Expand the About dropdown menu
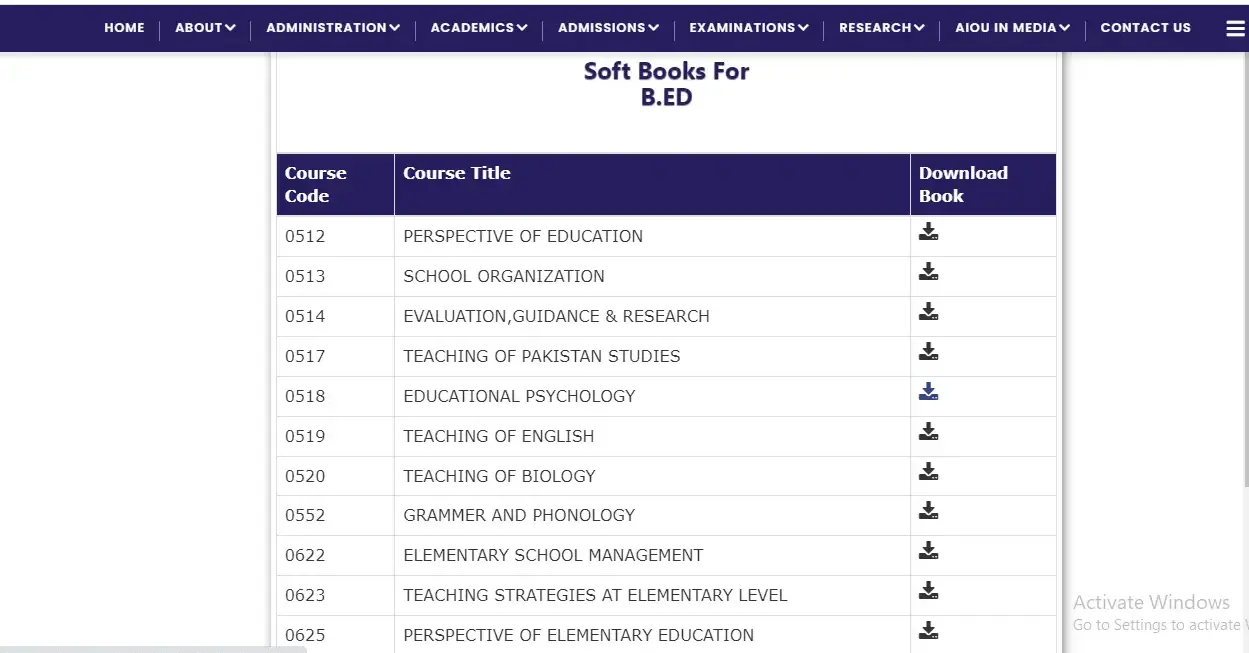Viewport: 1249px width, 653px height. (x=205, y=28)
